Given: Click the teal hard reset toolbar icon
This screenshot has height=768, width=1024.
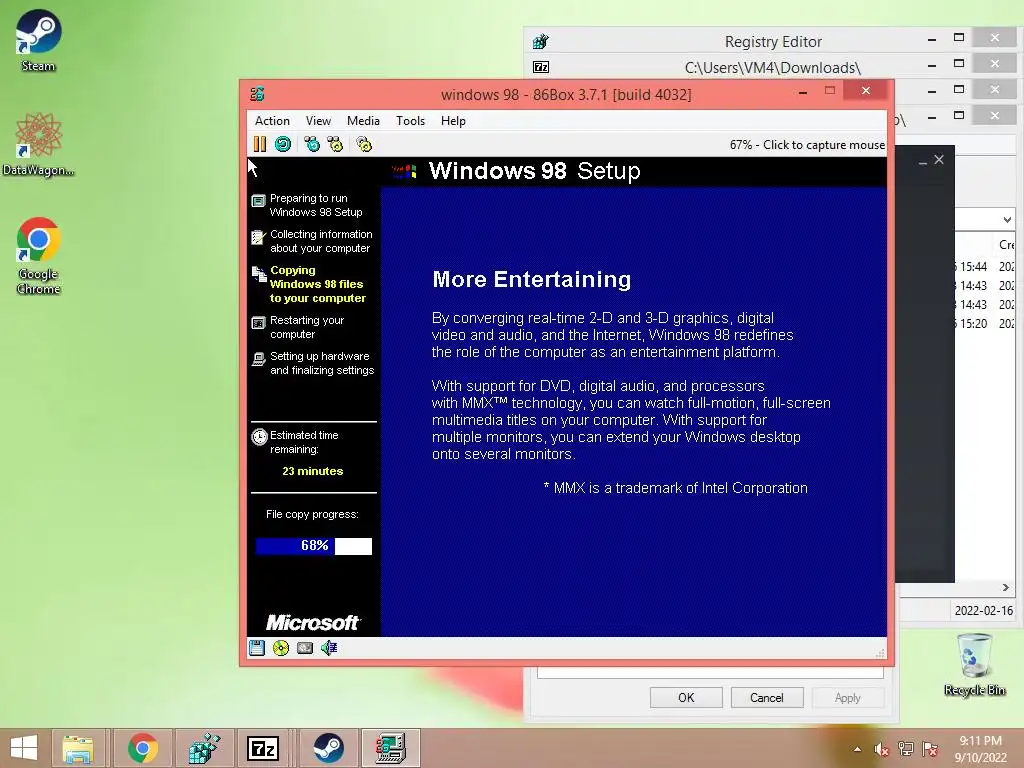Looking at the screenshot, I should click(283, 144).
